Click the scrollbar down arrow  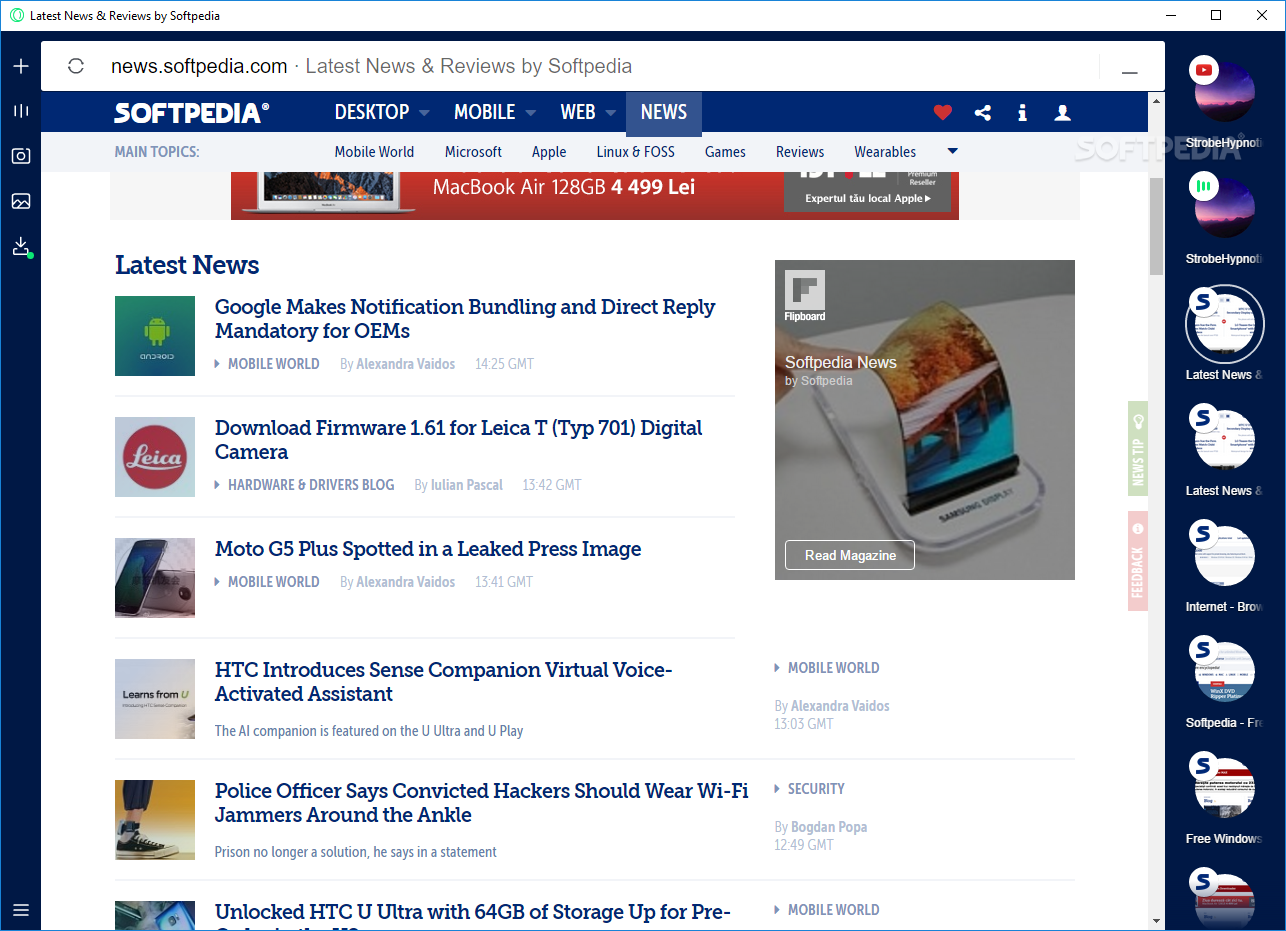click(1156, 921)
